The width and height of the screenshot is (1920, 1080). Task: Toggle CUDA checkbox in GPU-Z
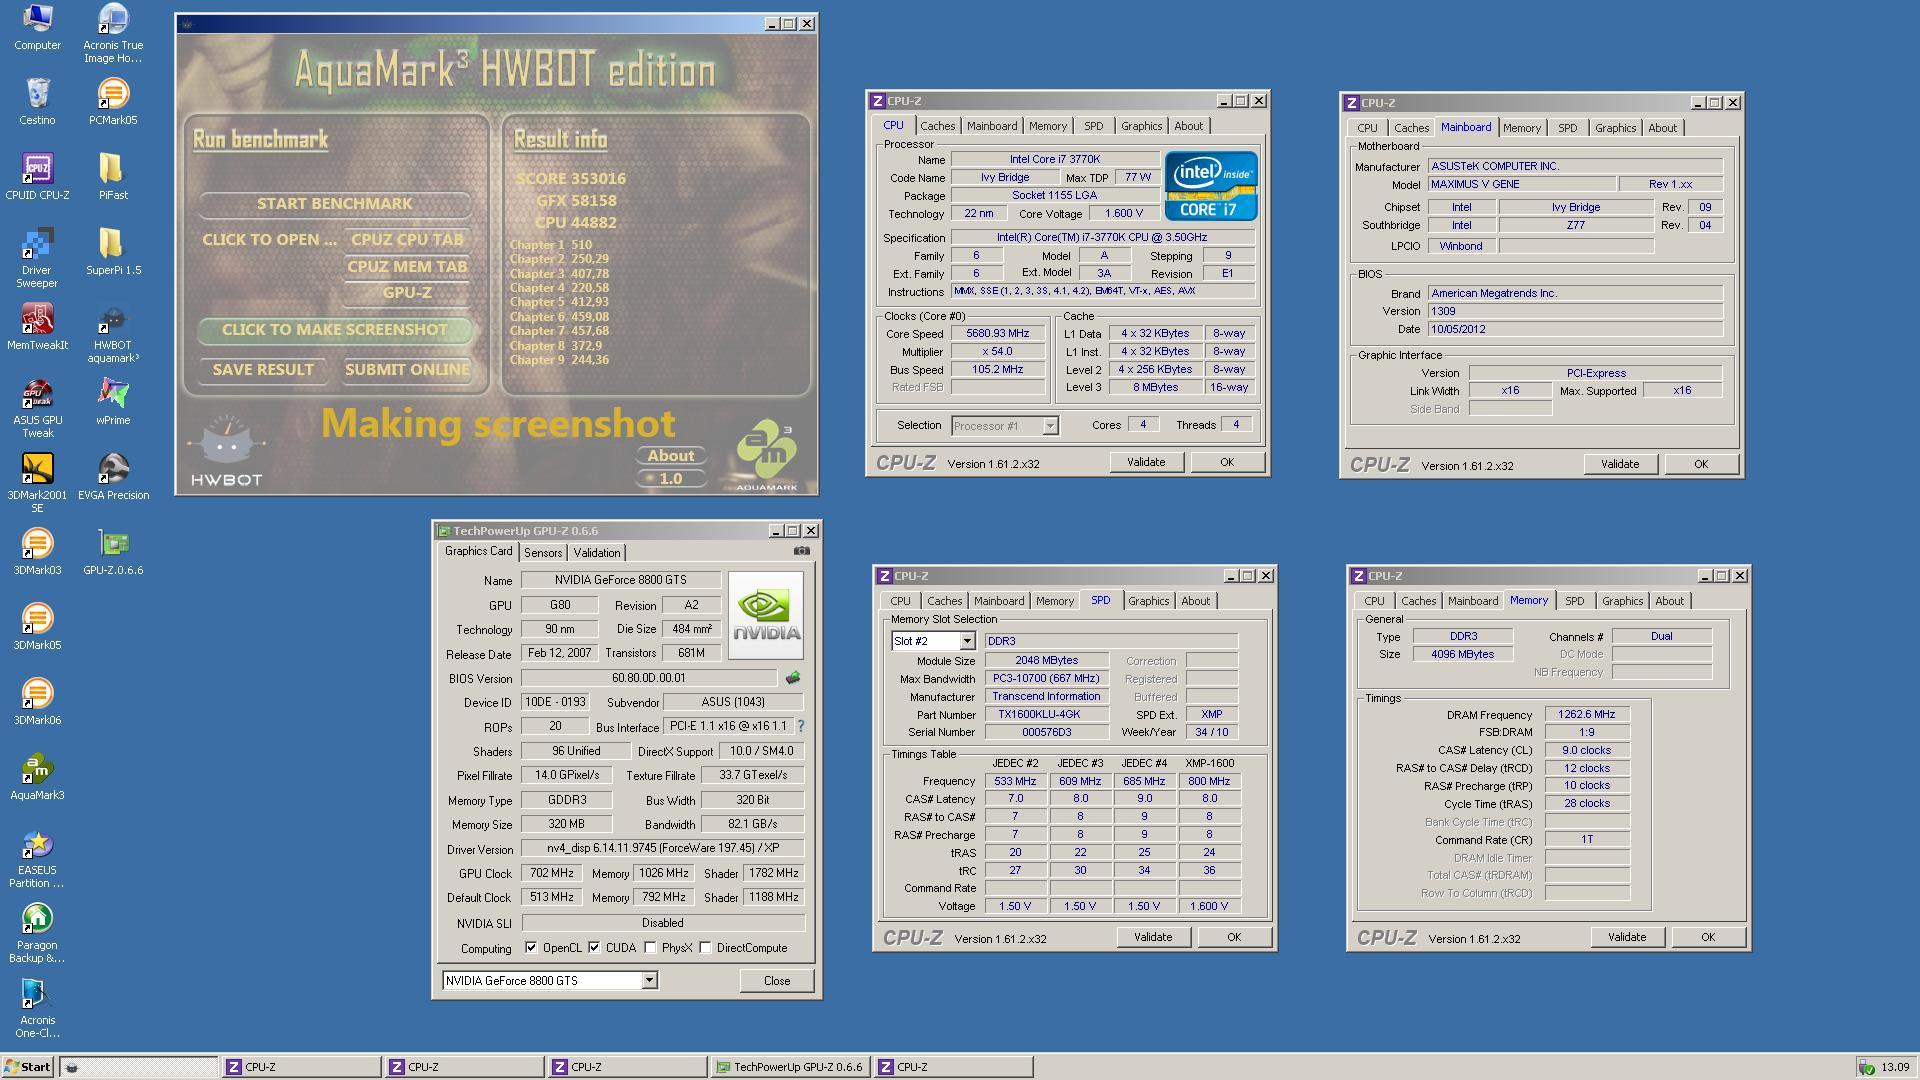tap(594, 947)
